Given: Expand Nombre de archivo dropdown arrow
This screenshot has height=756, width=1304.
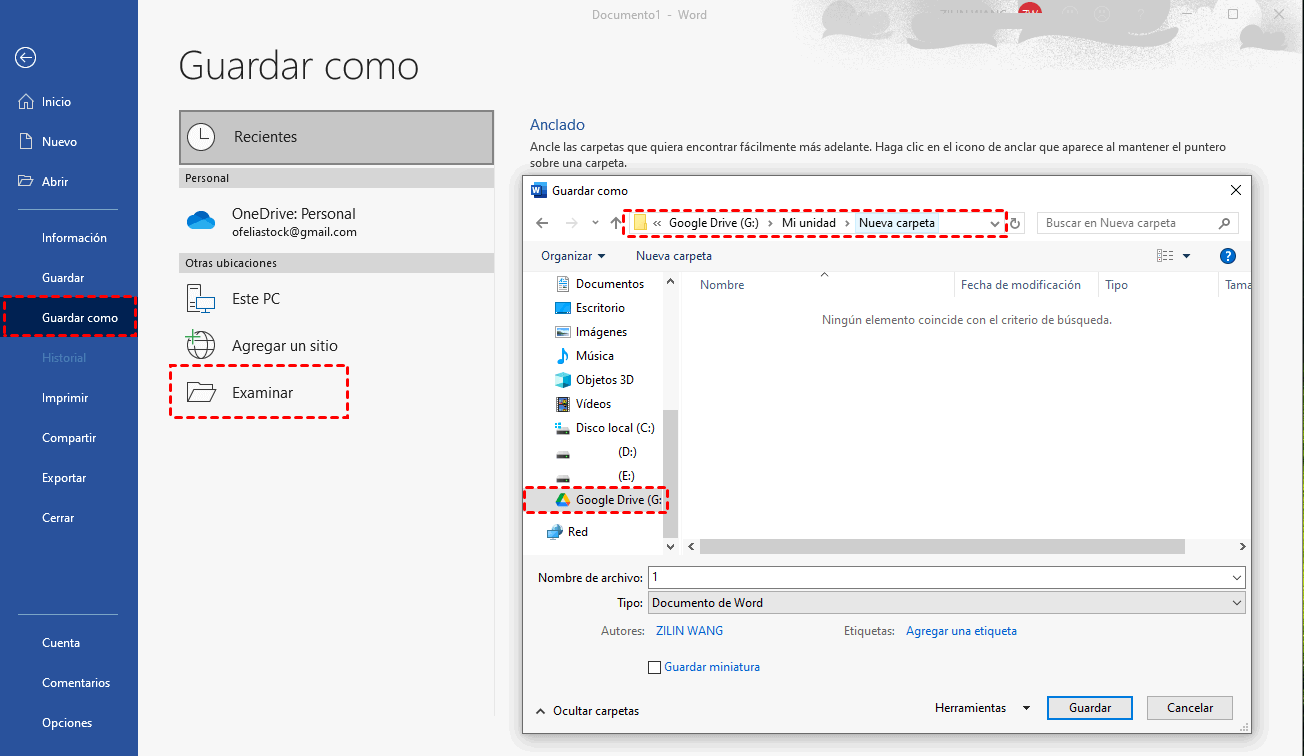Looking at the screenshot, I should (x=1237, y=578).
